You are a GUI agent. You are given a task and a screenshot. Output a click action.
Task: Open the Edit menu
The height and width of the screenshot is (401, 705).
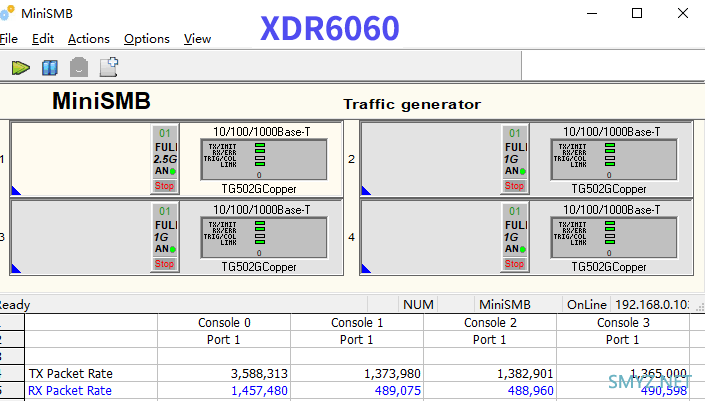click(43, 39)
